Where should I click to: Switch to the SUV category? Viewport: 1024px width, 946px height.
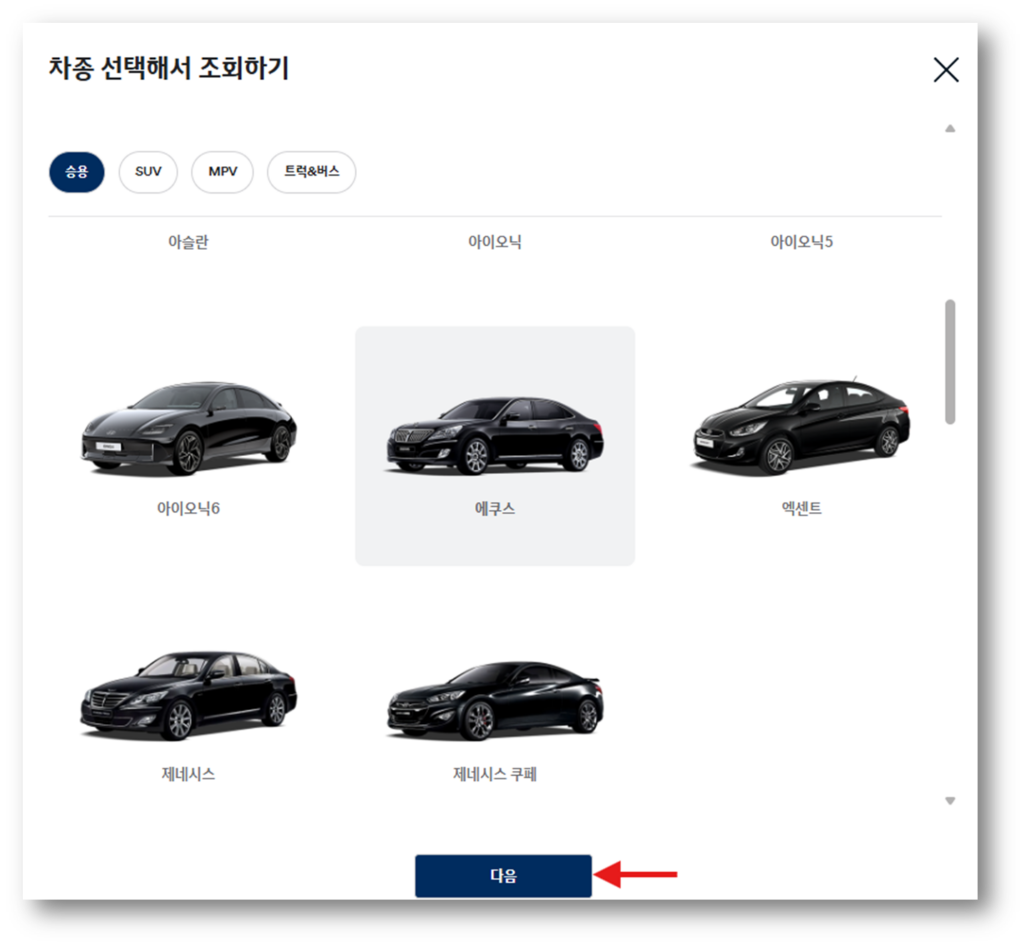pos(148,172)
